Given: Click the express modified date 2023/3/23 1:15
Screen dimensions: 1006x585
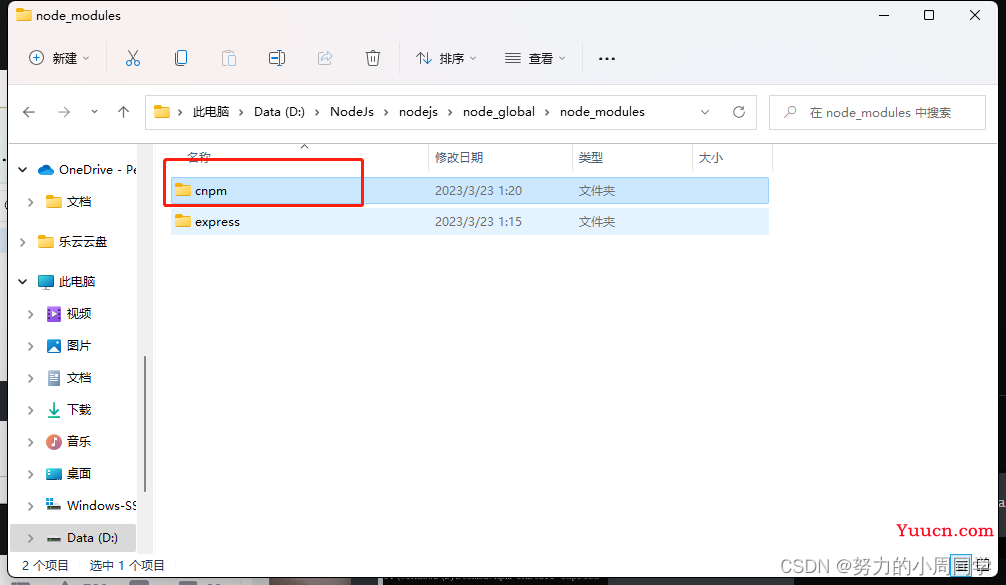Looking at the screenshot, I should (478, 221).
